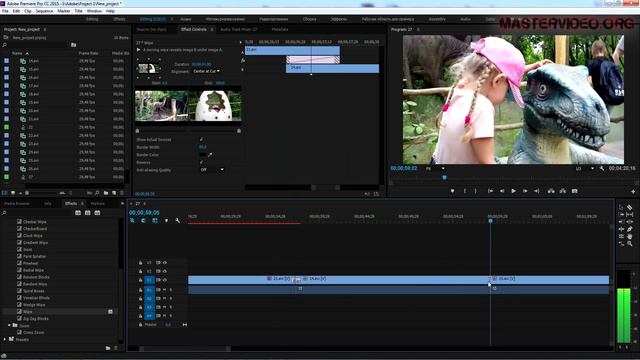Play the Wipe transition preview
Viewport: 640px width, 360px height.
point(138,50)
